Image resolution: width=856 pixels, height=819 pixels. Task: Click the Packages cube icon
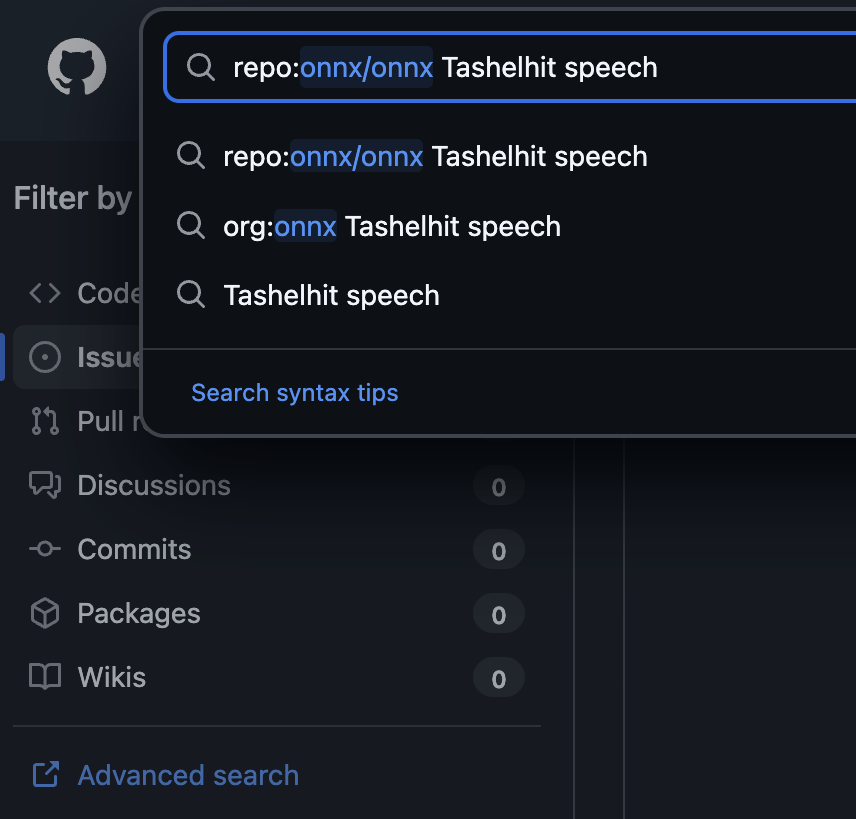click(x=45, y=613)
